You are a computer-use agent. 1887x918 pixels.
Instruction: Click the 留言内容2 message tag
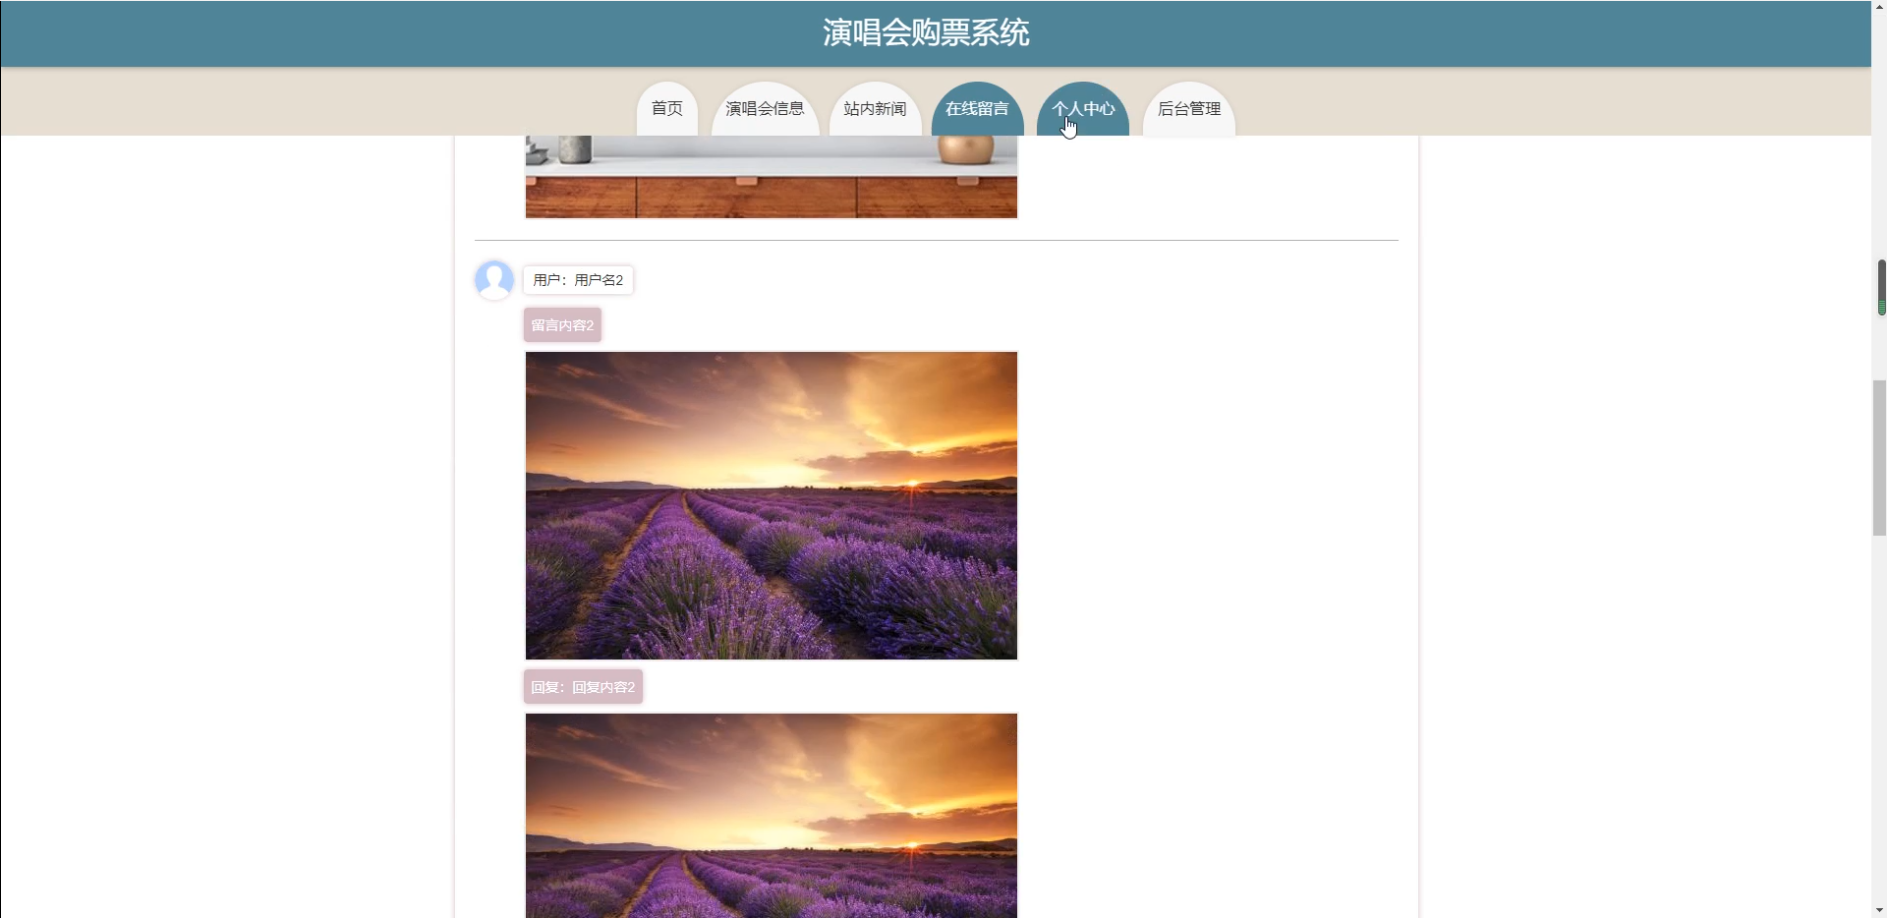(562, 325)
